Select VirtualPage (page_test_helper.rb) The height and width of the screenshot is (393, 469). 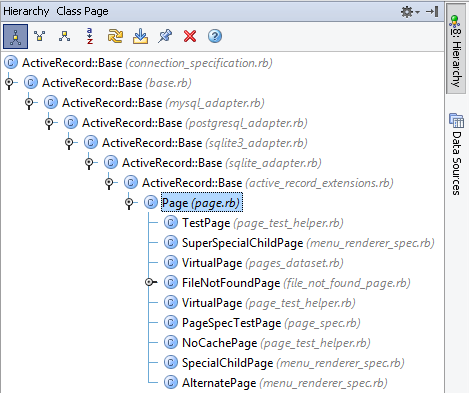[x=260, y=303]
